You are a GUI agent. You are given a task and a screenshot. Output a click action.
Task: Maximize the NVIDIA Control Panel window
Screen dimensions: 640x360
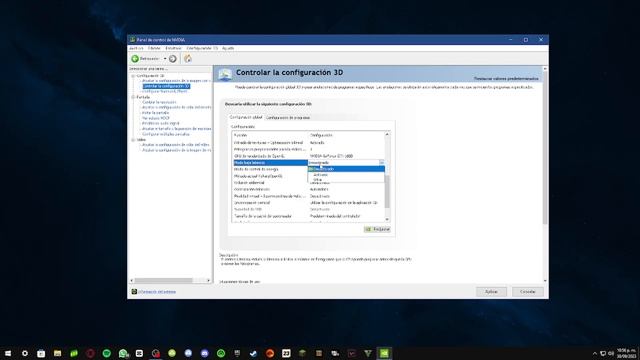pos(526,40)
